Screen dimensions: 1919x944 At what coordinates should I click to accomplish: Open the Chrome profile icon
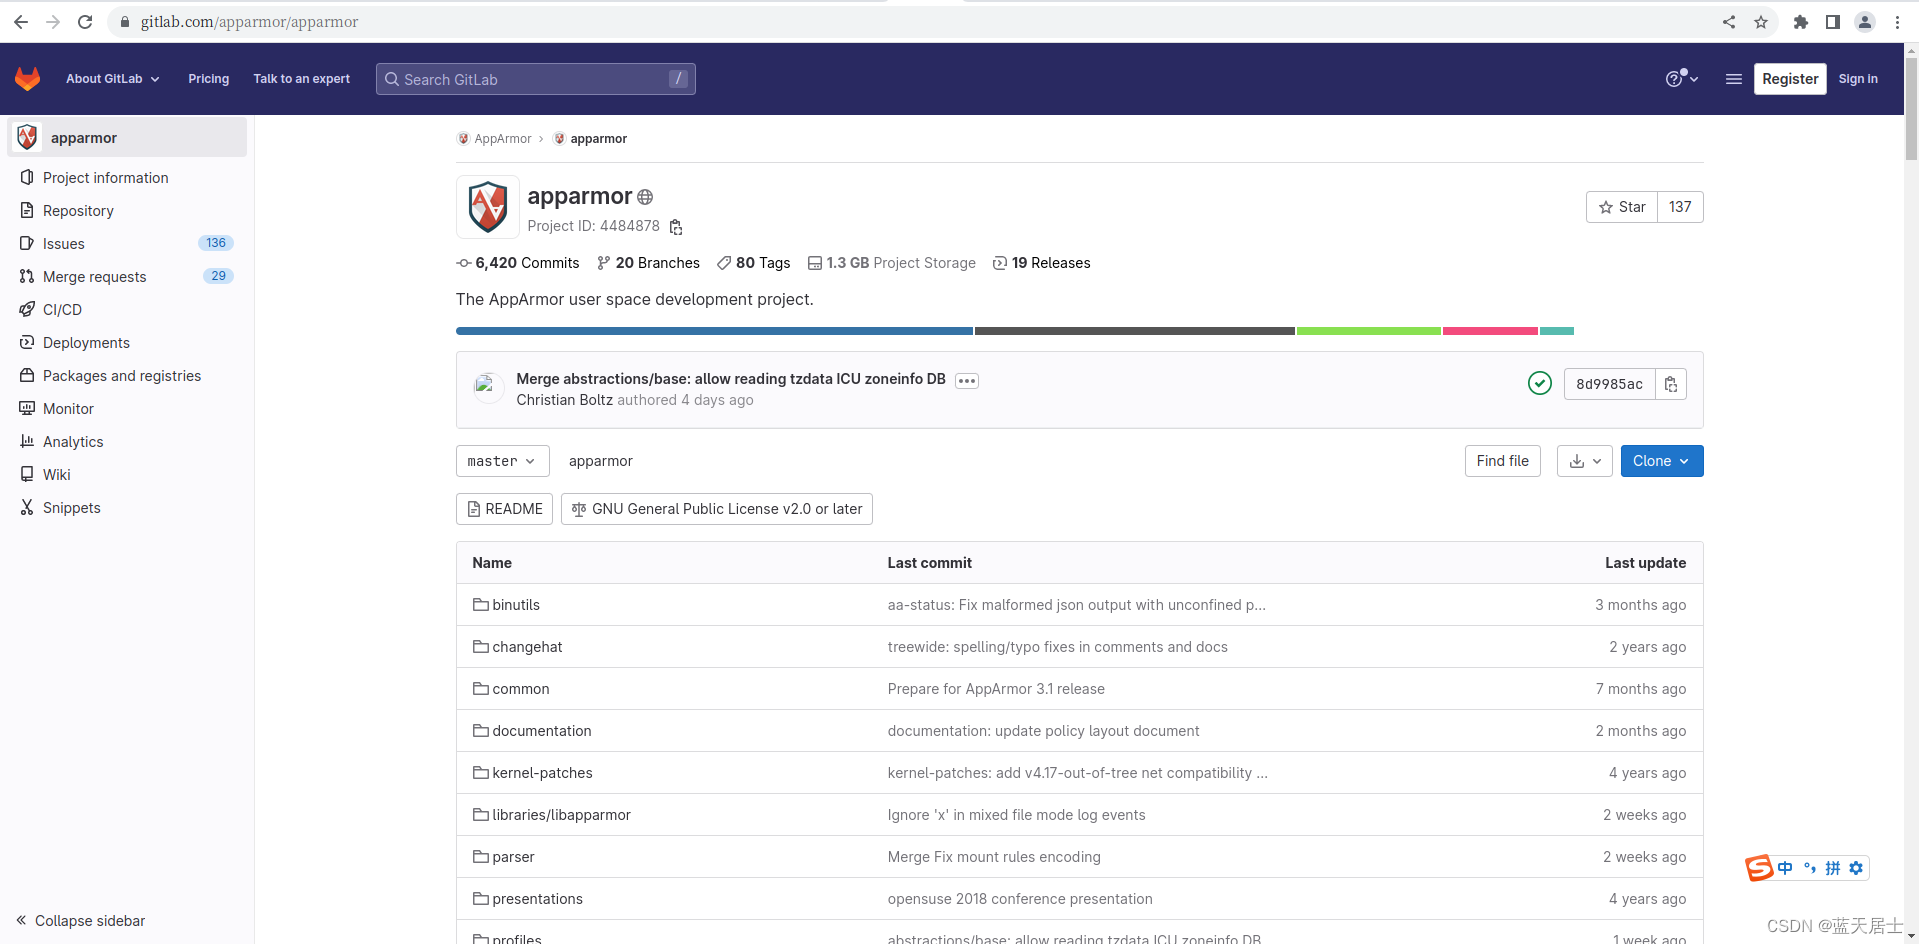(x=1865, y=22)
